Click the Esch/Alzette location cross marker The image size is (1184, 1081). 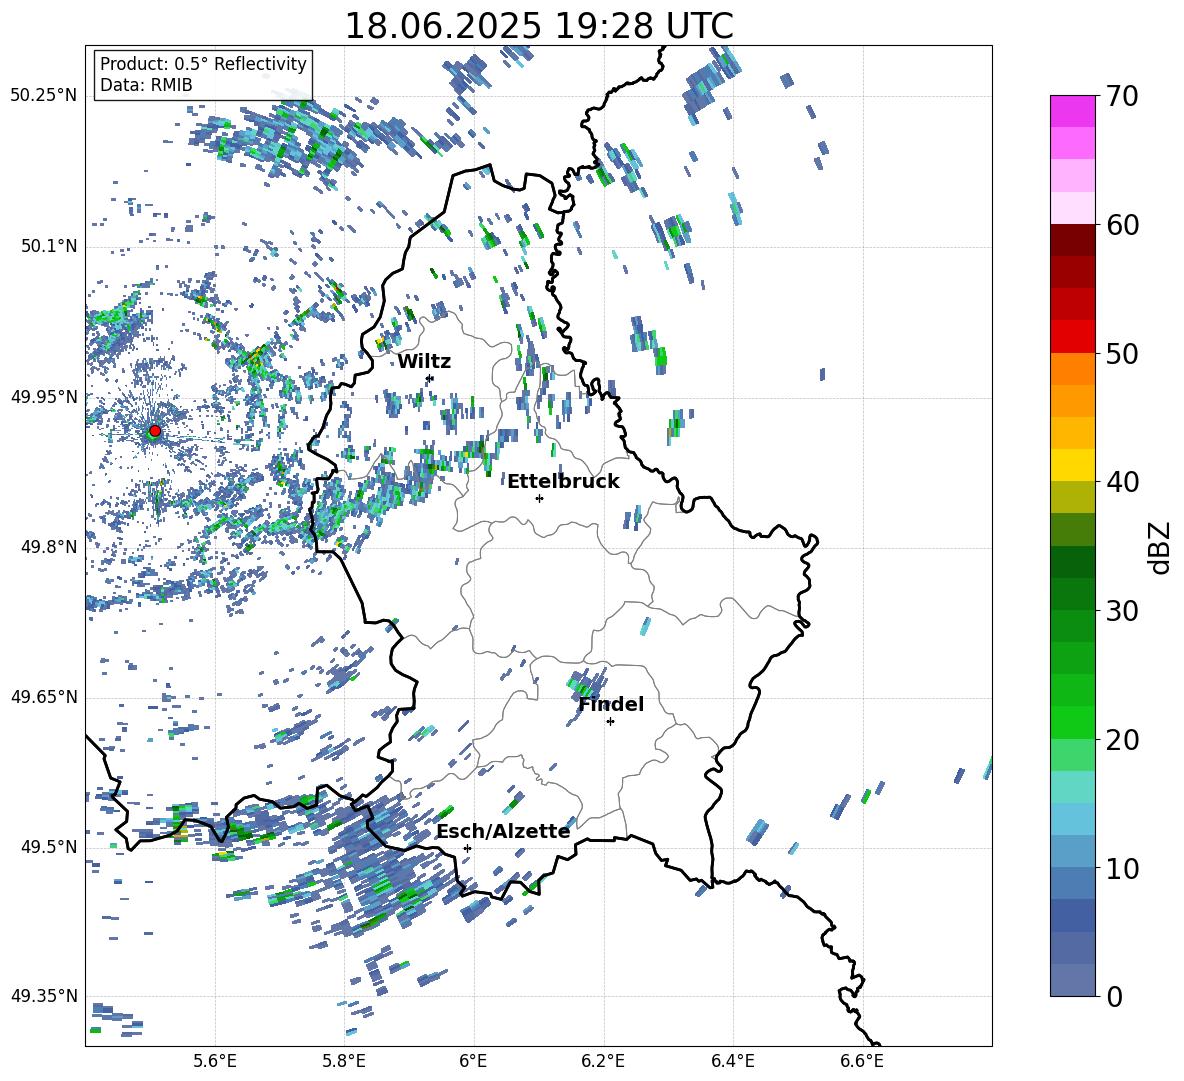467,848
